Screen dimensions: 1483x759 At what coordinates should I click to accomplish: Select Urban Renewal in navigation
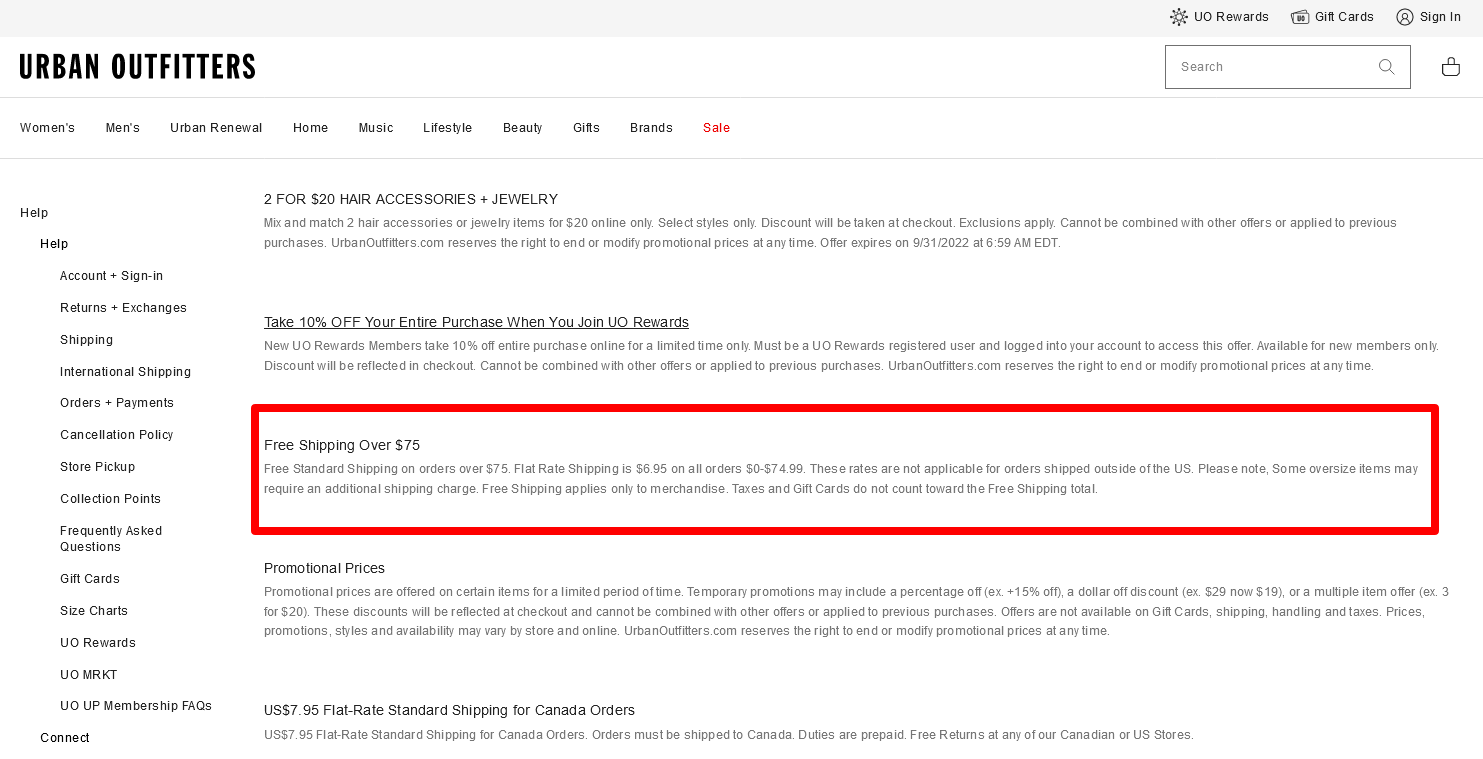(216, 128)
